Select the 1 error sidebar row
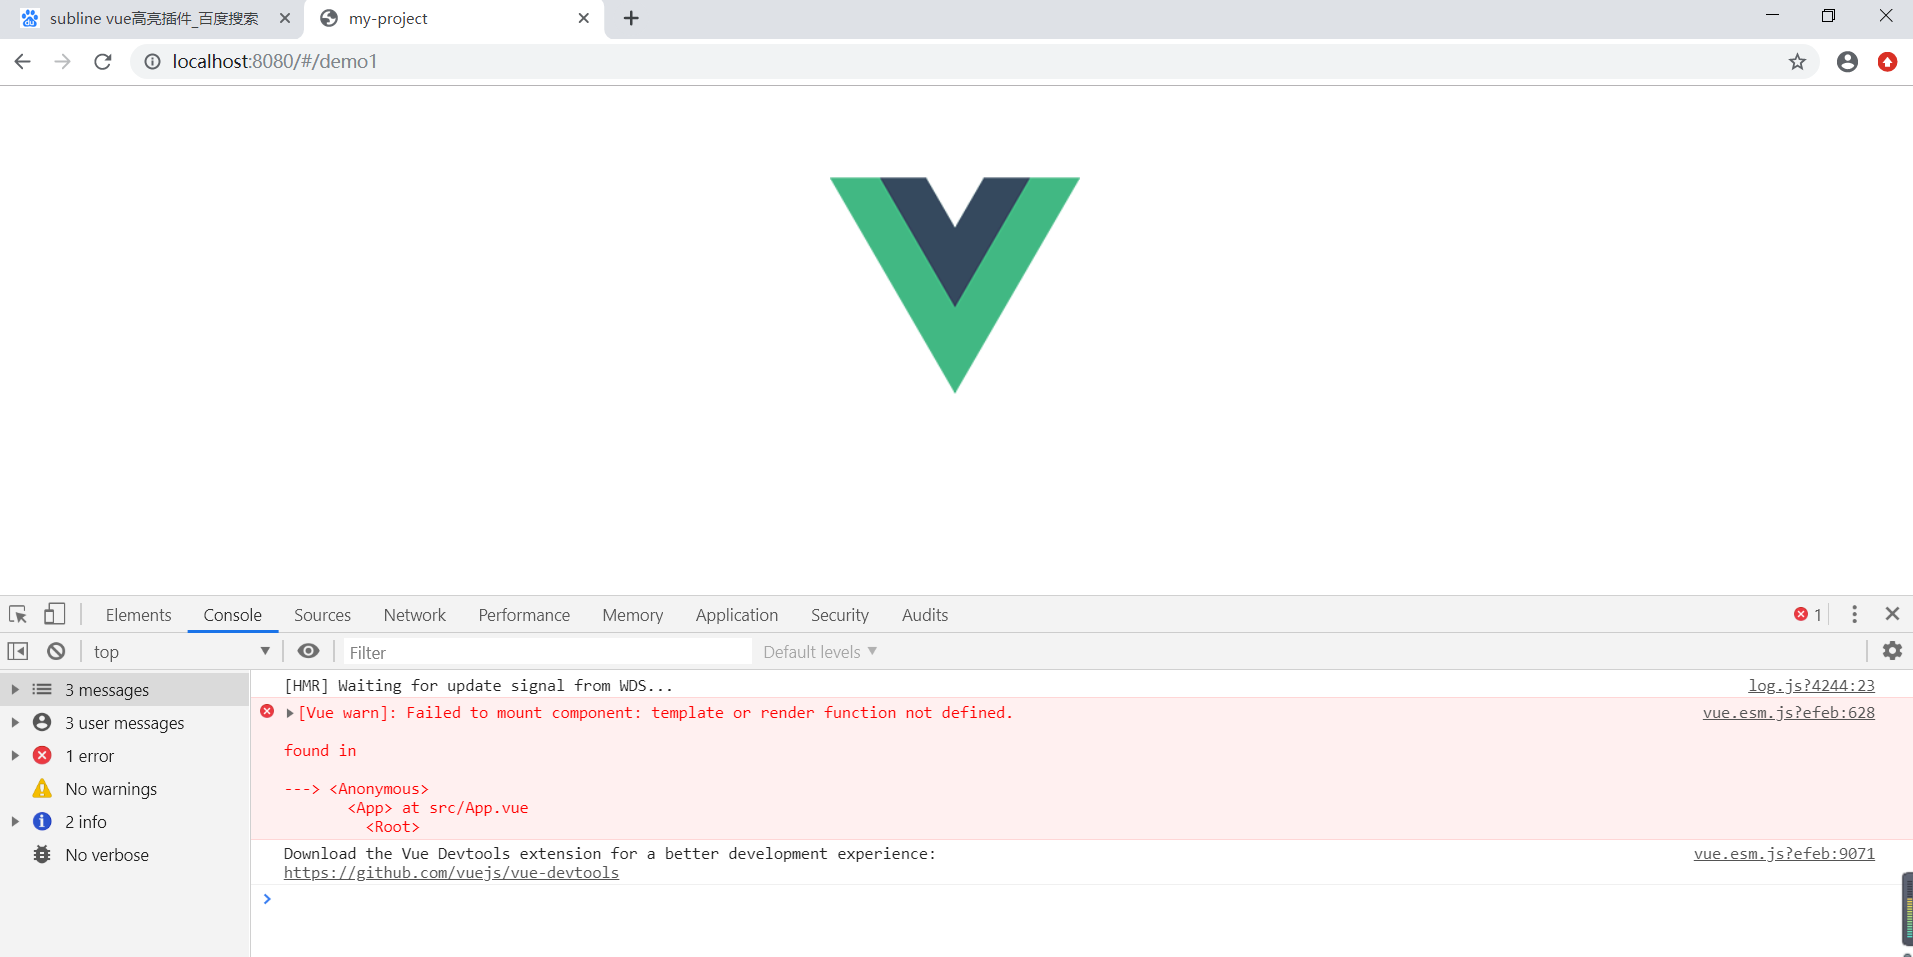Screen dimensions: 1913x957 (x=125, y=756)
